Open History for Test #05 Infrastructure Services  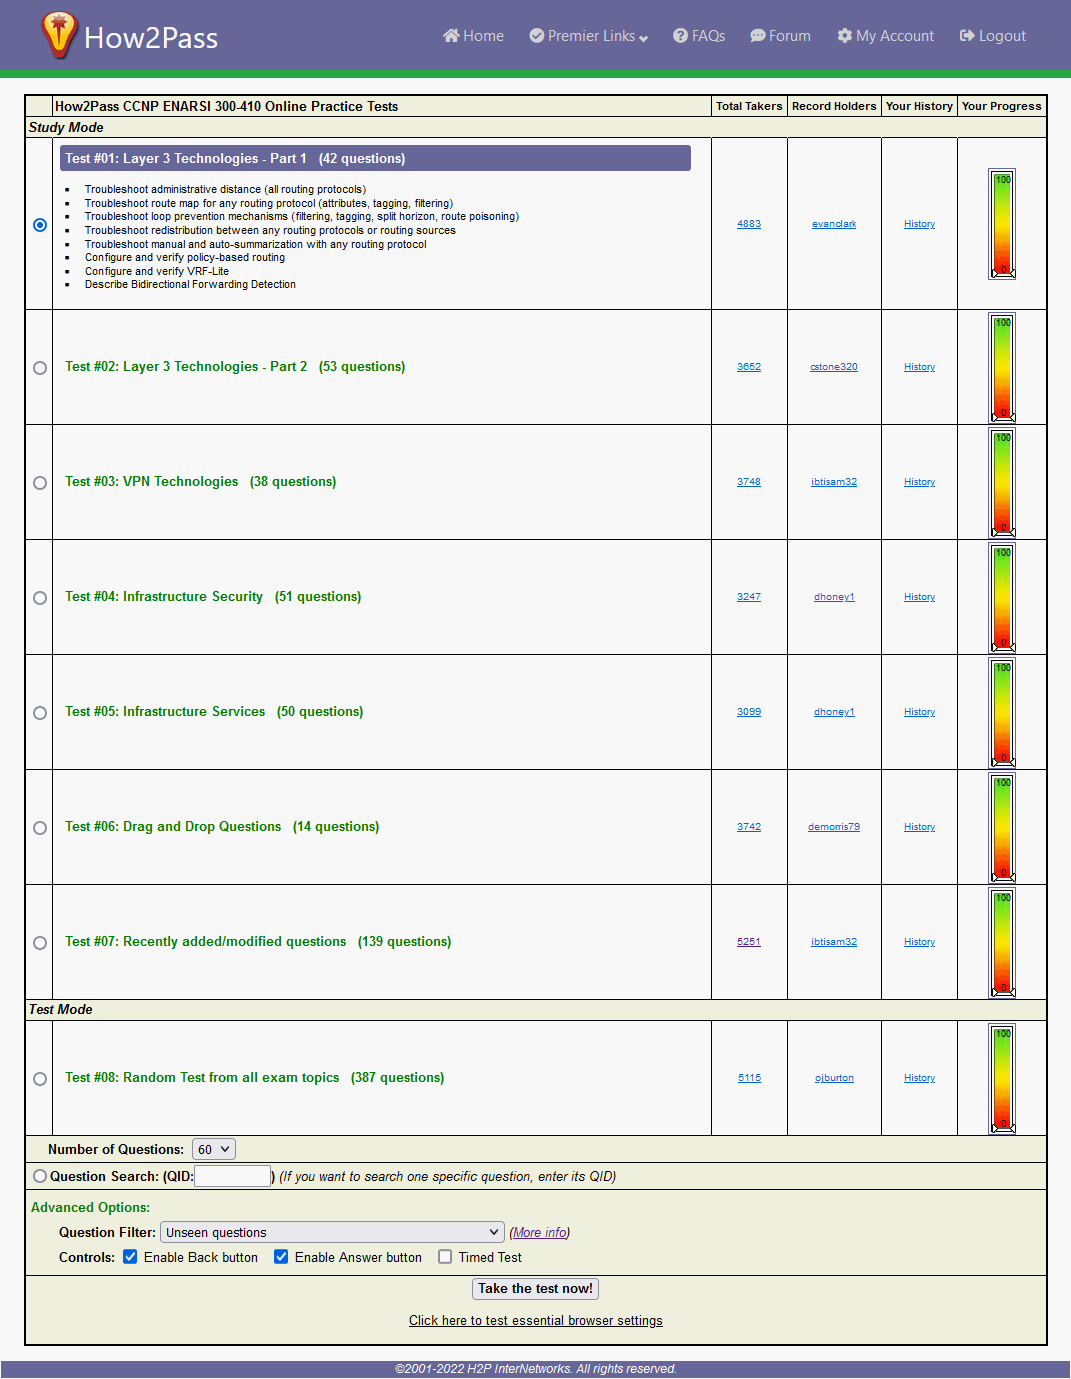pos(919,712)
